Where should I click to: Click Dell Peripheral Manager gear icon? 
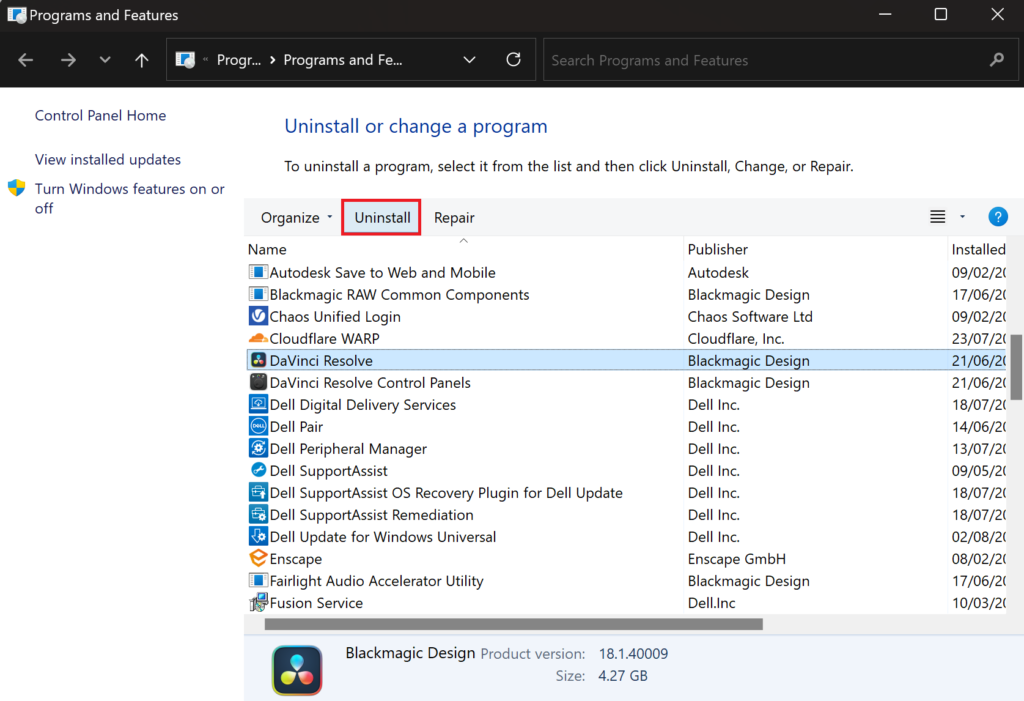(258, 448)
